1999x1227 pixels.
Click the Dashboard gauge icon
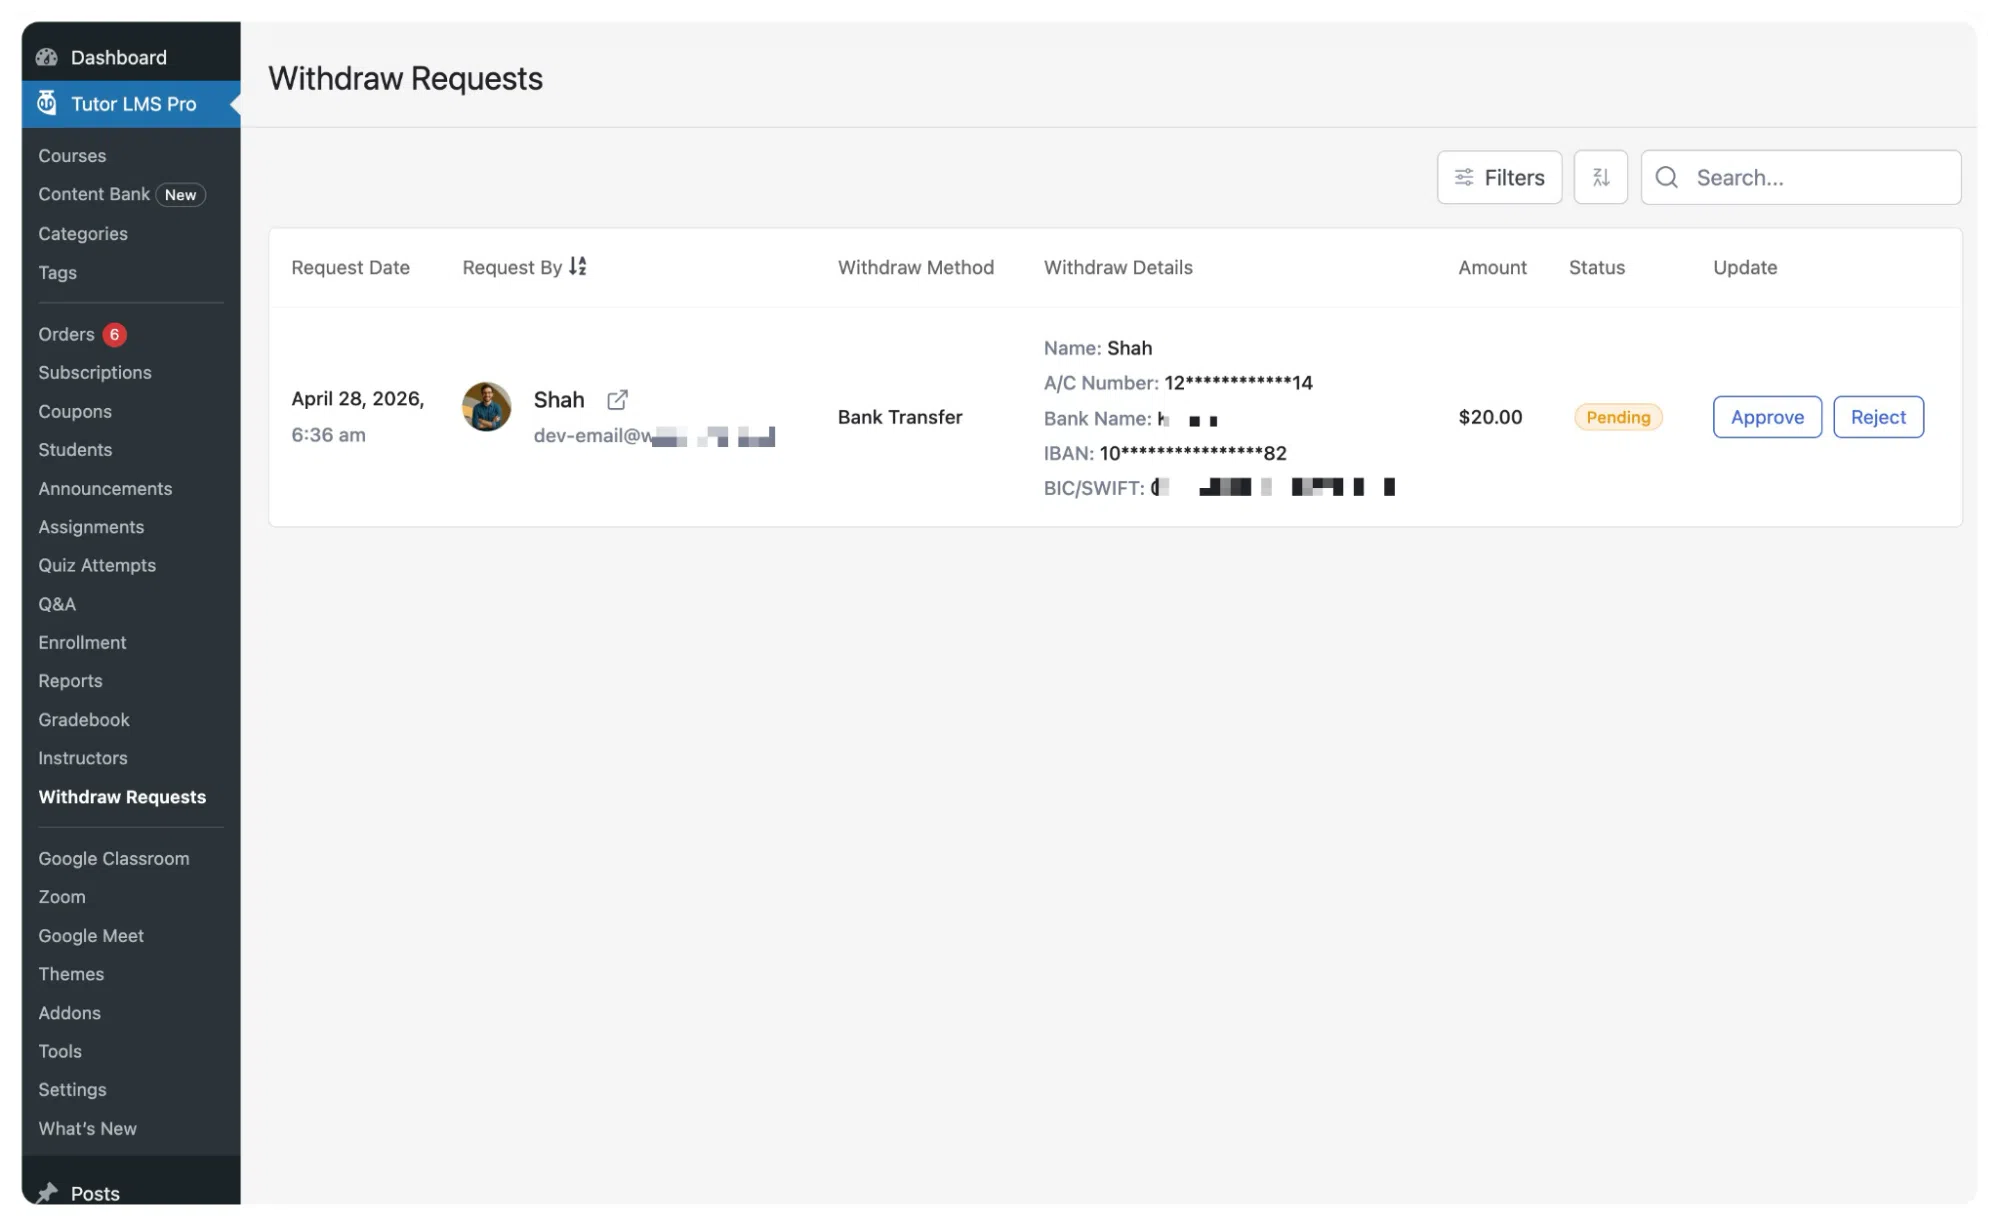pyautogui.click(x=47, y=57)
